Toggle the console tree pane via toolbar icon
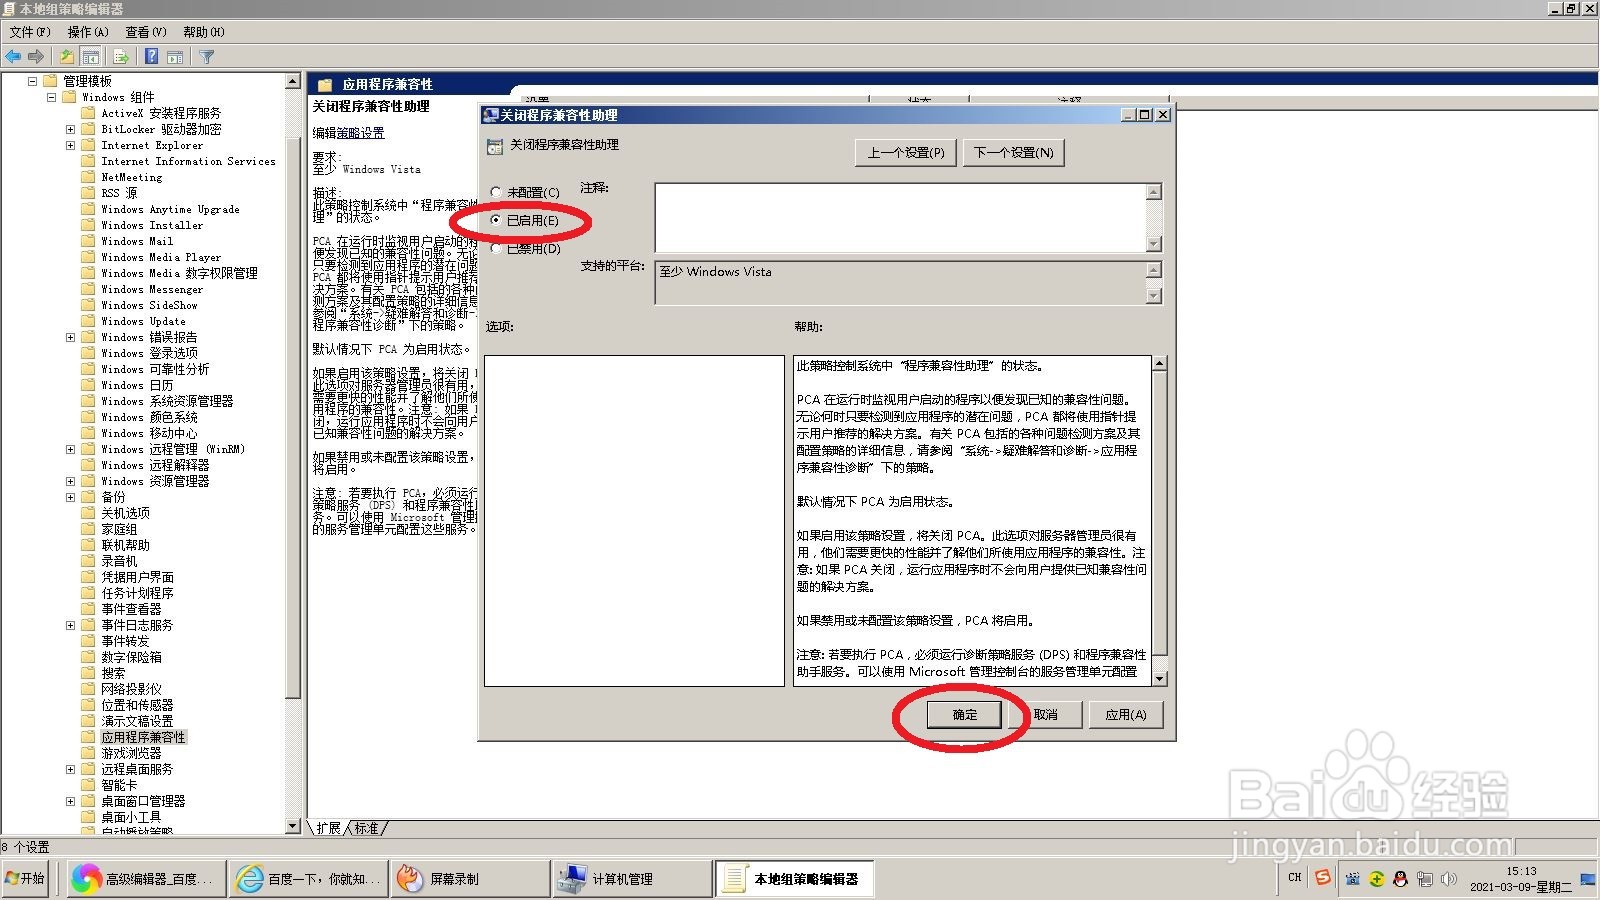 (x=90, y=56)
